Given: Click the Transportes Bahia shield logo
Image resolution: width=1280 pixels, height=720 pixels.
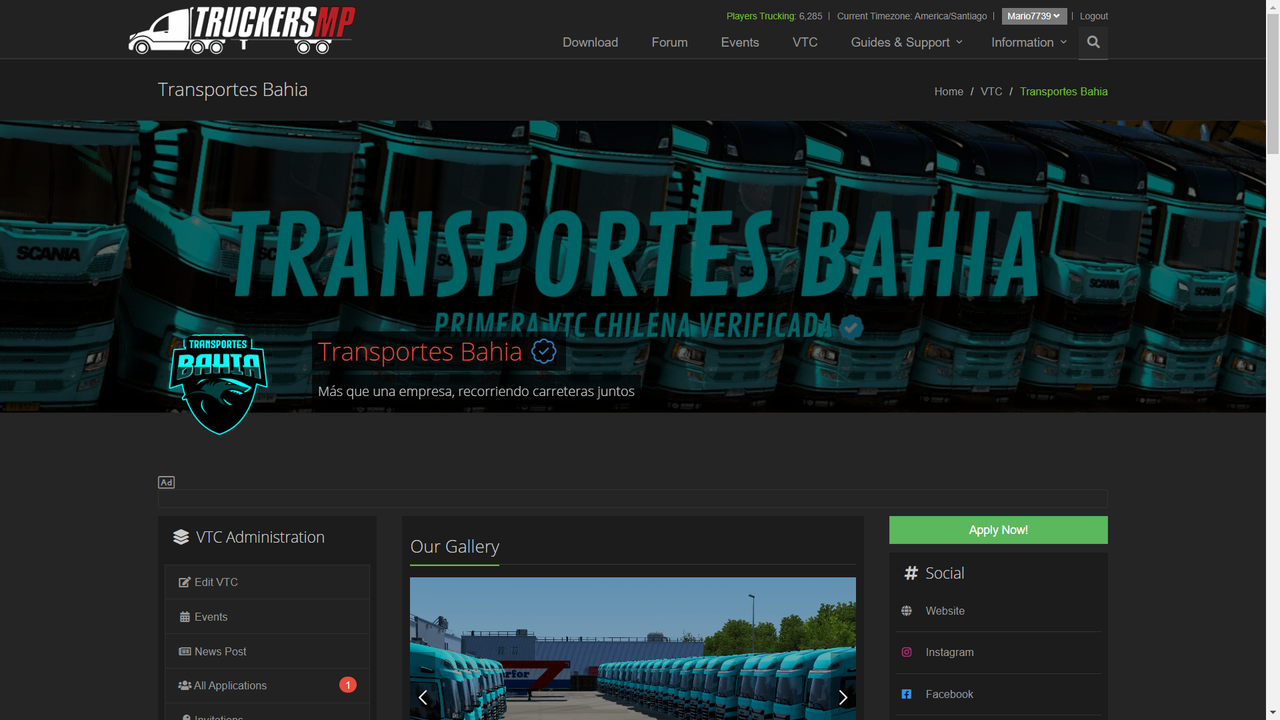Looking at the screenshot, I should tap(218, 384).
